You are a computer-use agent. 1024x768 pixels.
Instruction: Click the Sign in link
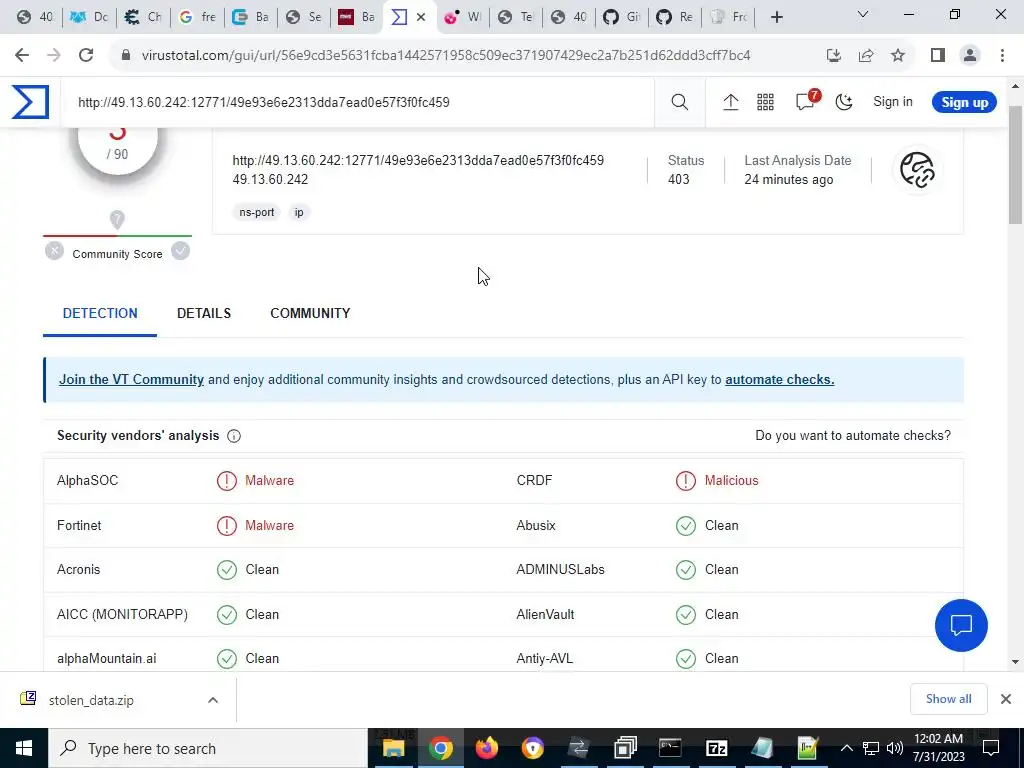click(893, 102)
